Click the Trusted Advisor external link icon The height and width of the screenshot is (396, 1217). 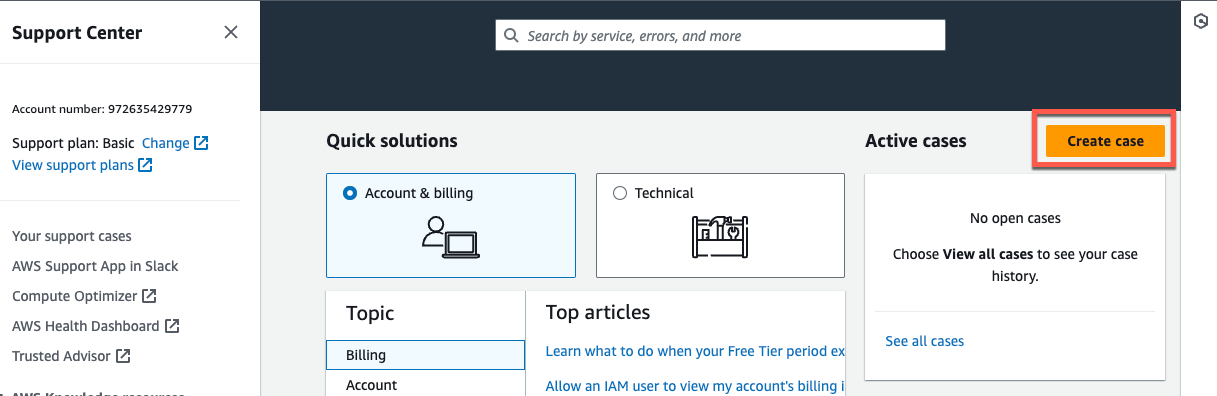[123, 356]
